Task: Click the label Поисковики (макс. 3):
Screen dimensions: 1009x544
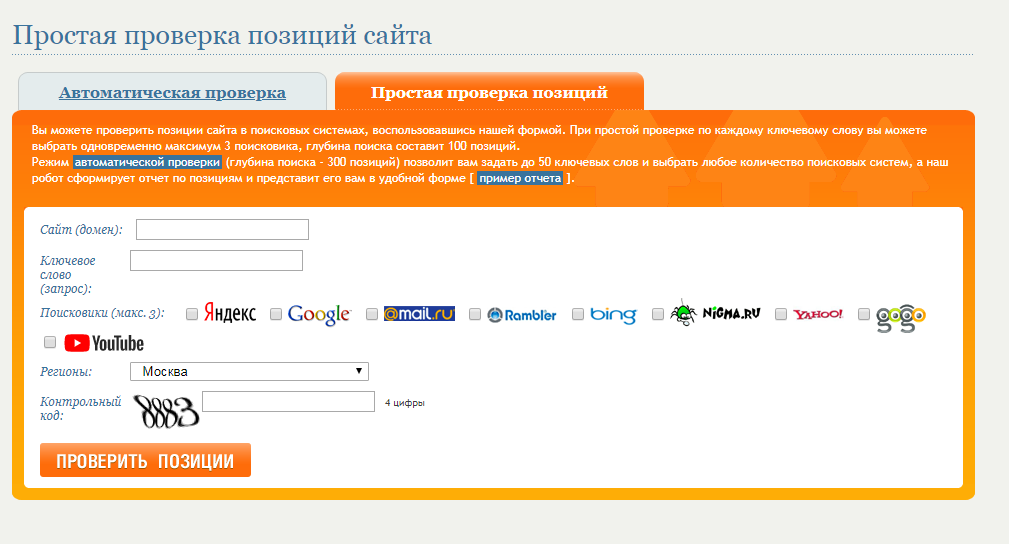Action: pos(102,314)
